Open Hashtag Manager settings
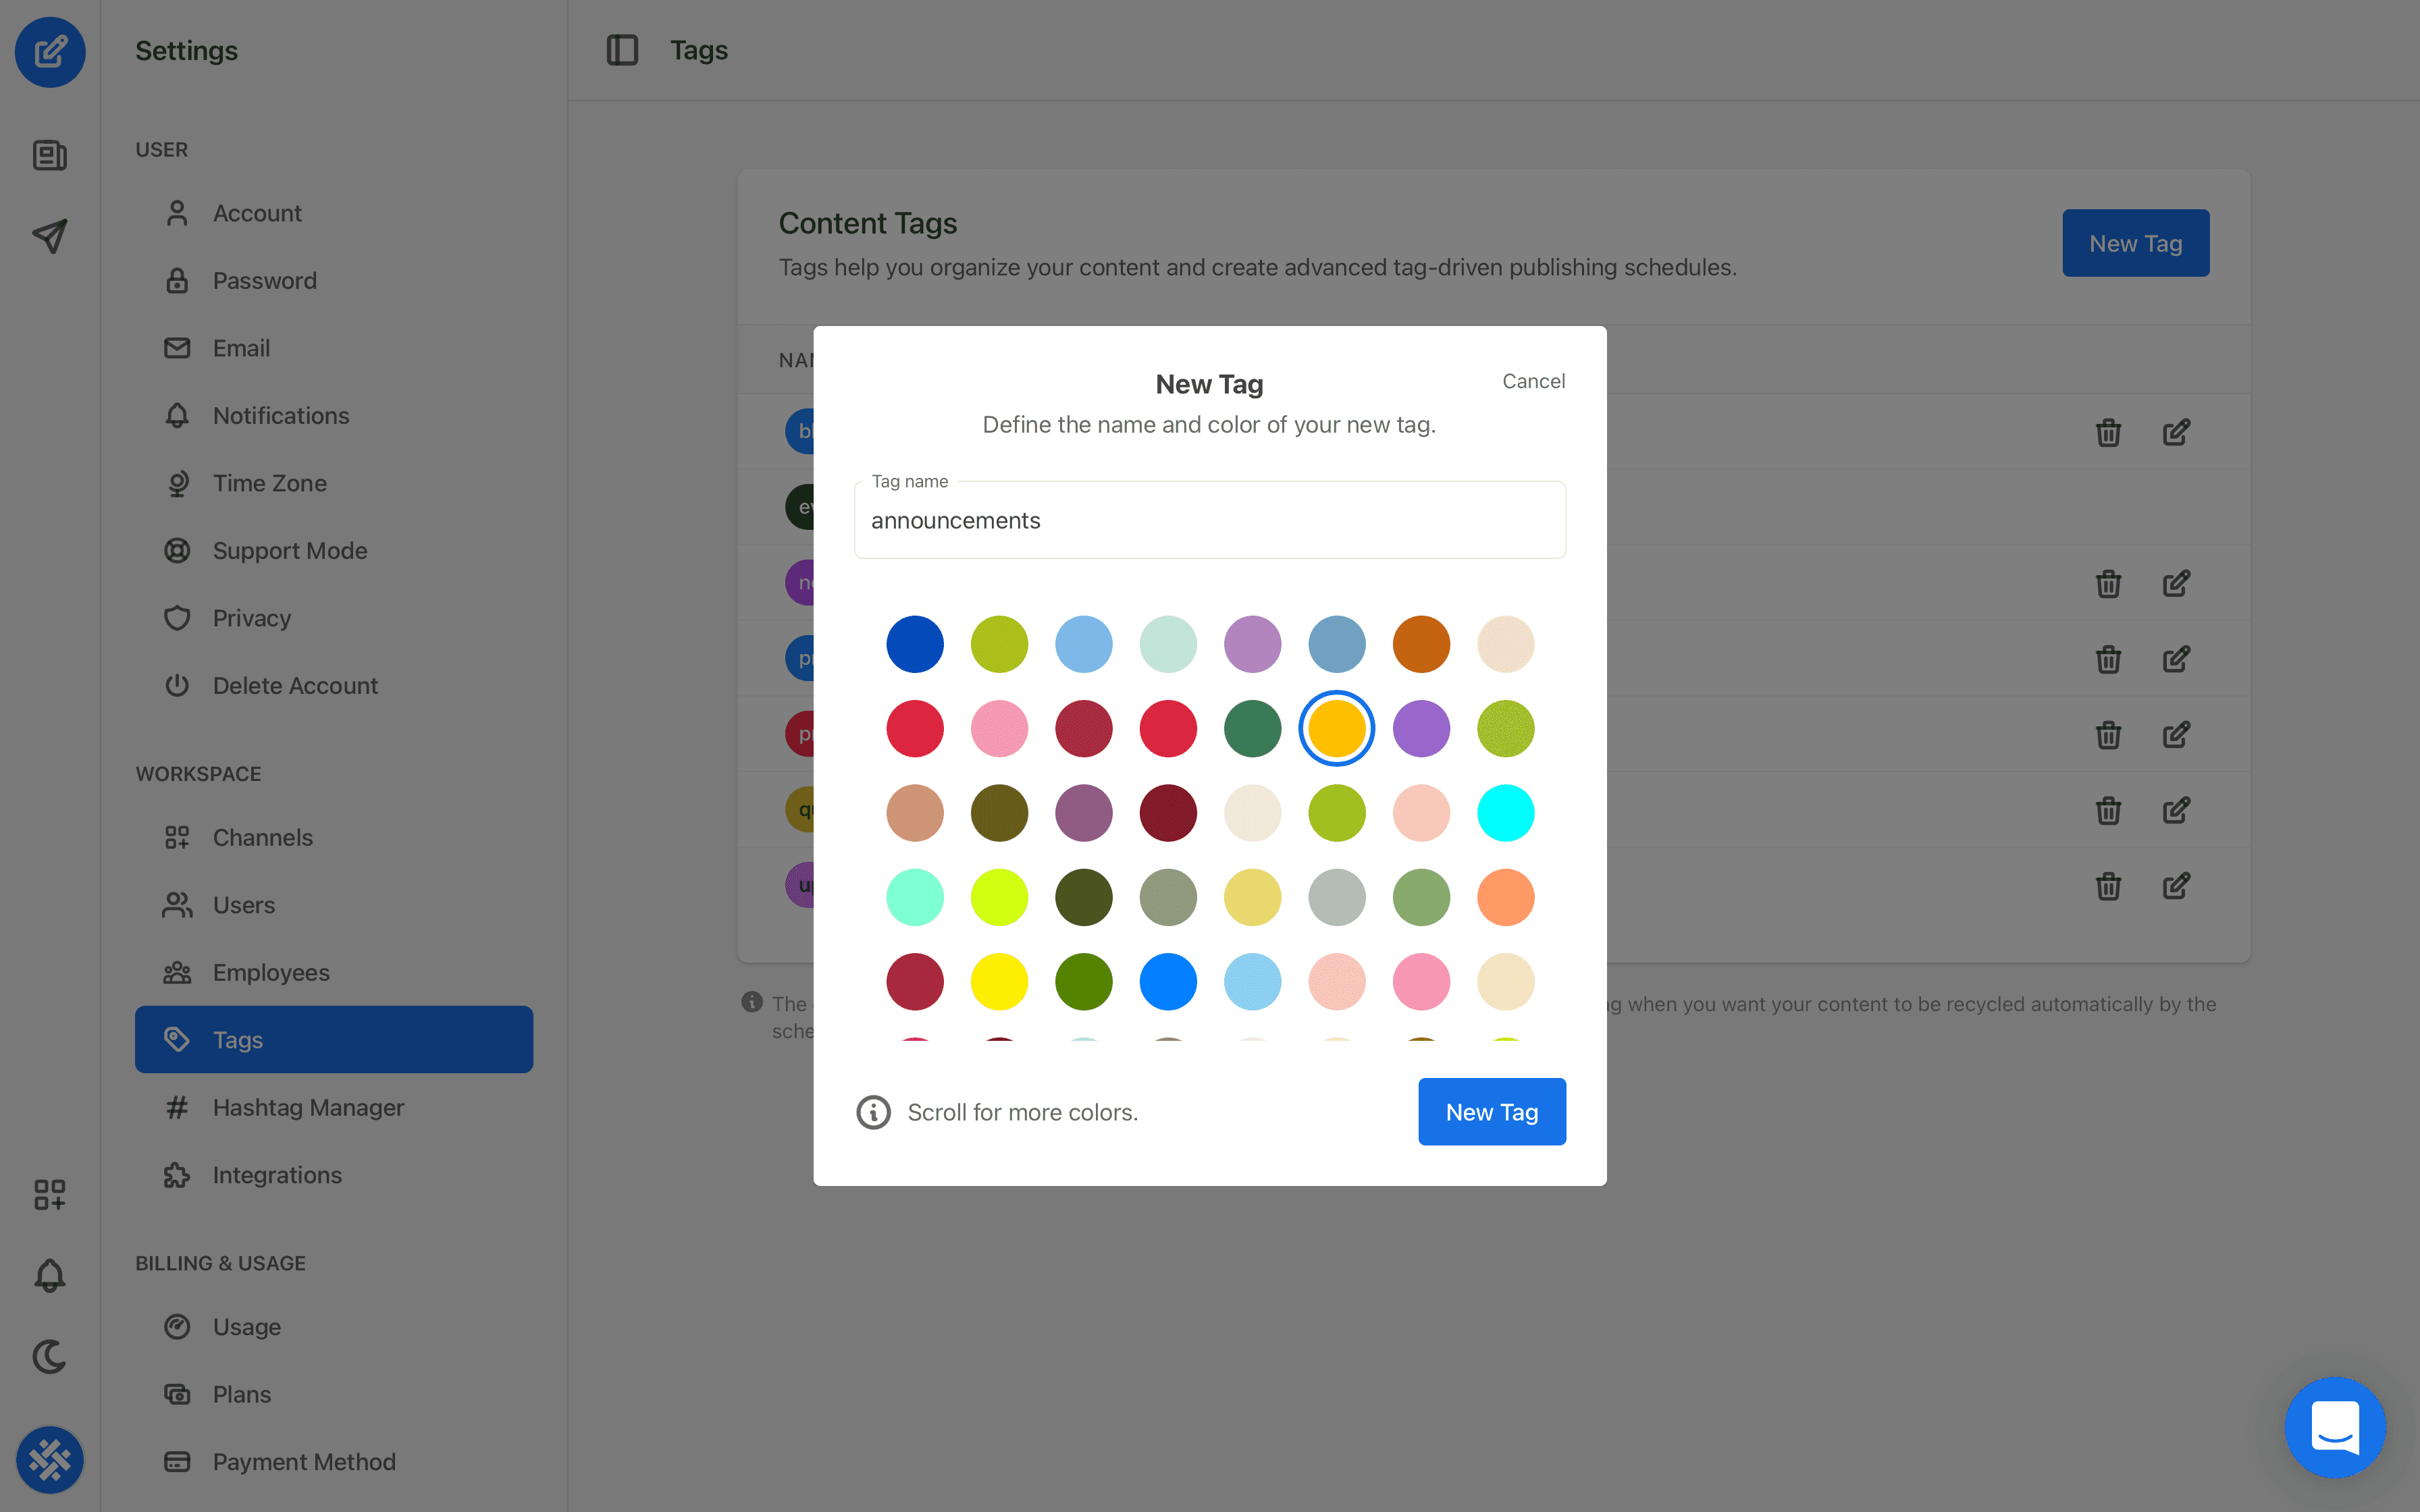This screenshot has height=1512, width=2420. [x=308, y=1107]
